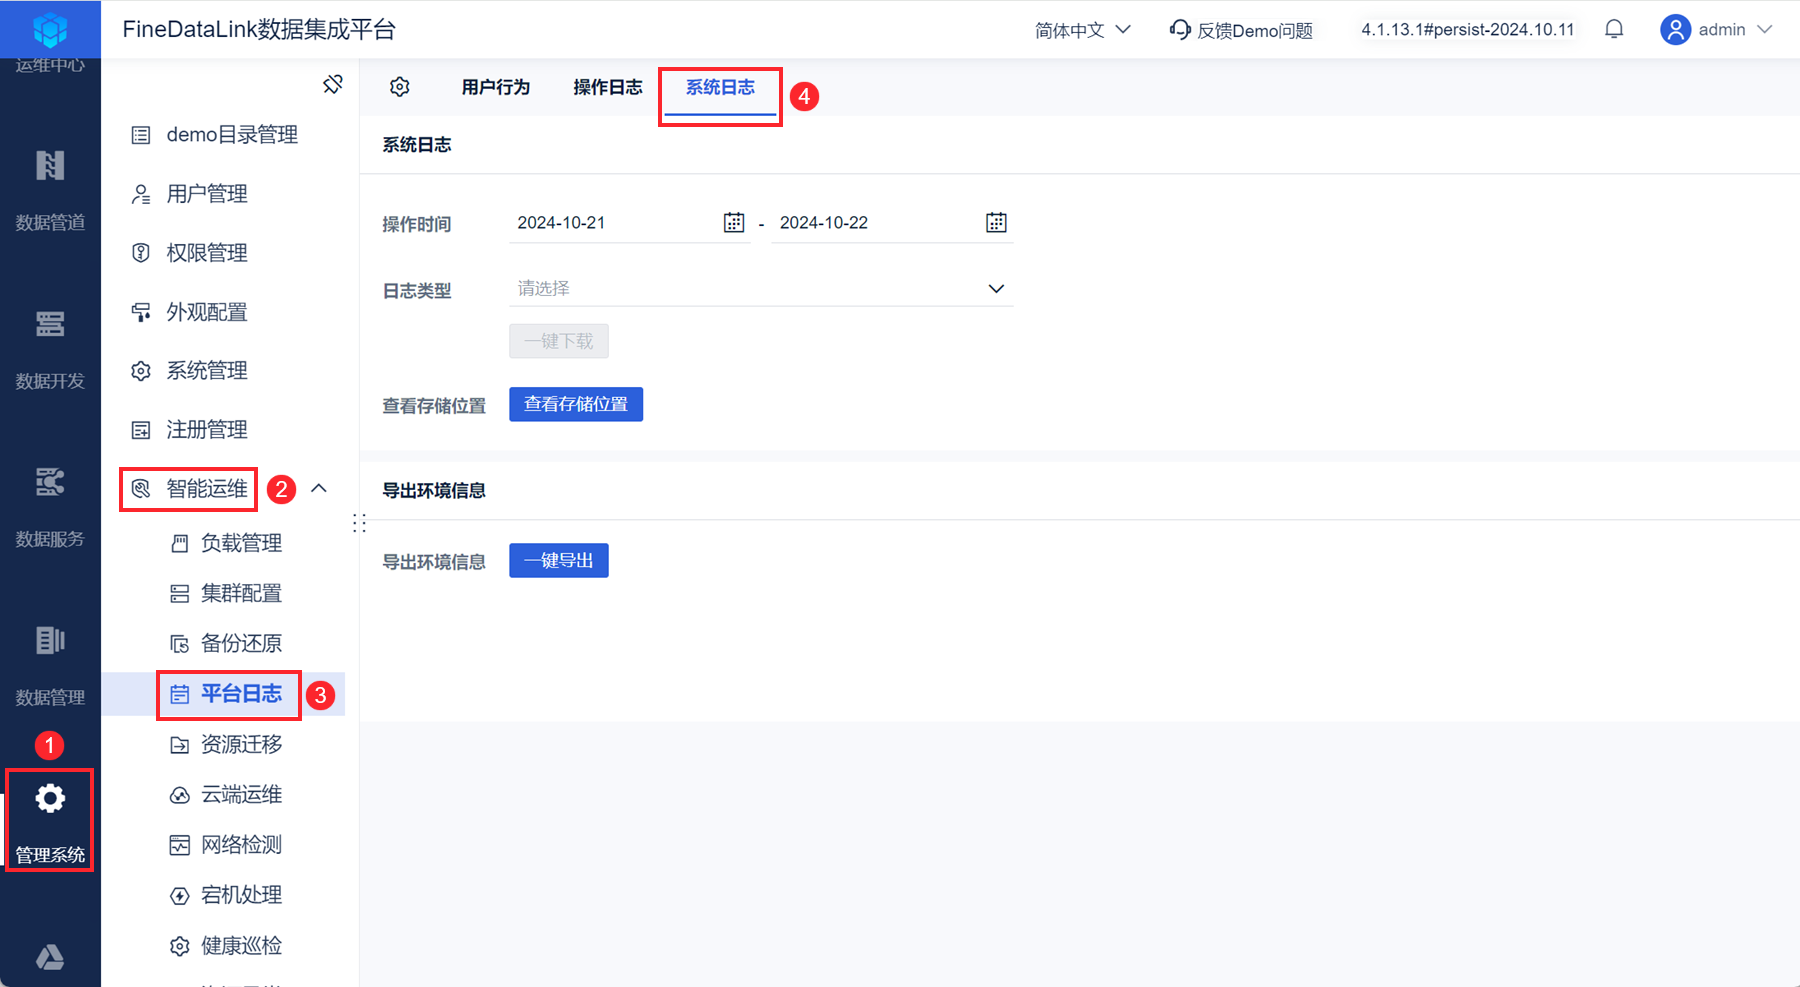The width and height of the screenshot is (1800, 987).
Task: Collapse the 智能运维 submenu chevron
Action: 319,488
